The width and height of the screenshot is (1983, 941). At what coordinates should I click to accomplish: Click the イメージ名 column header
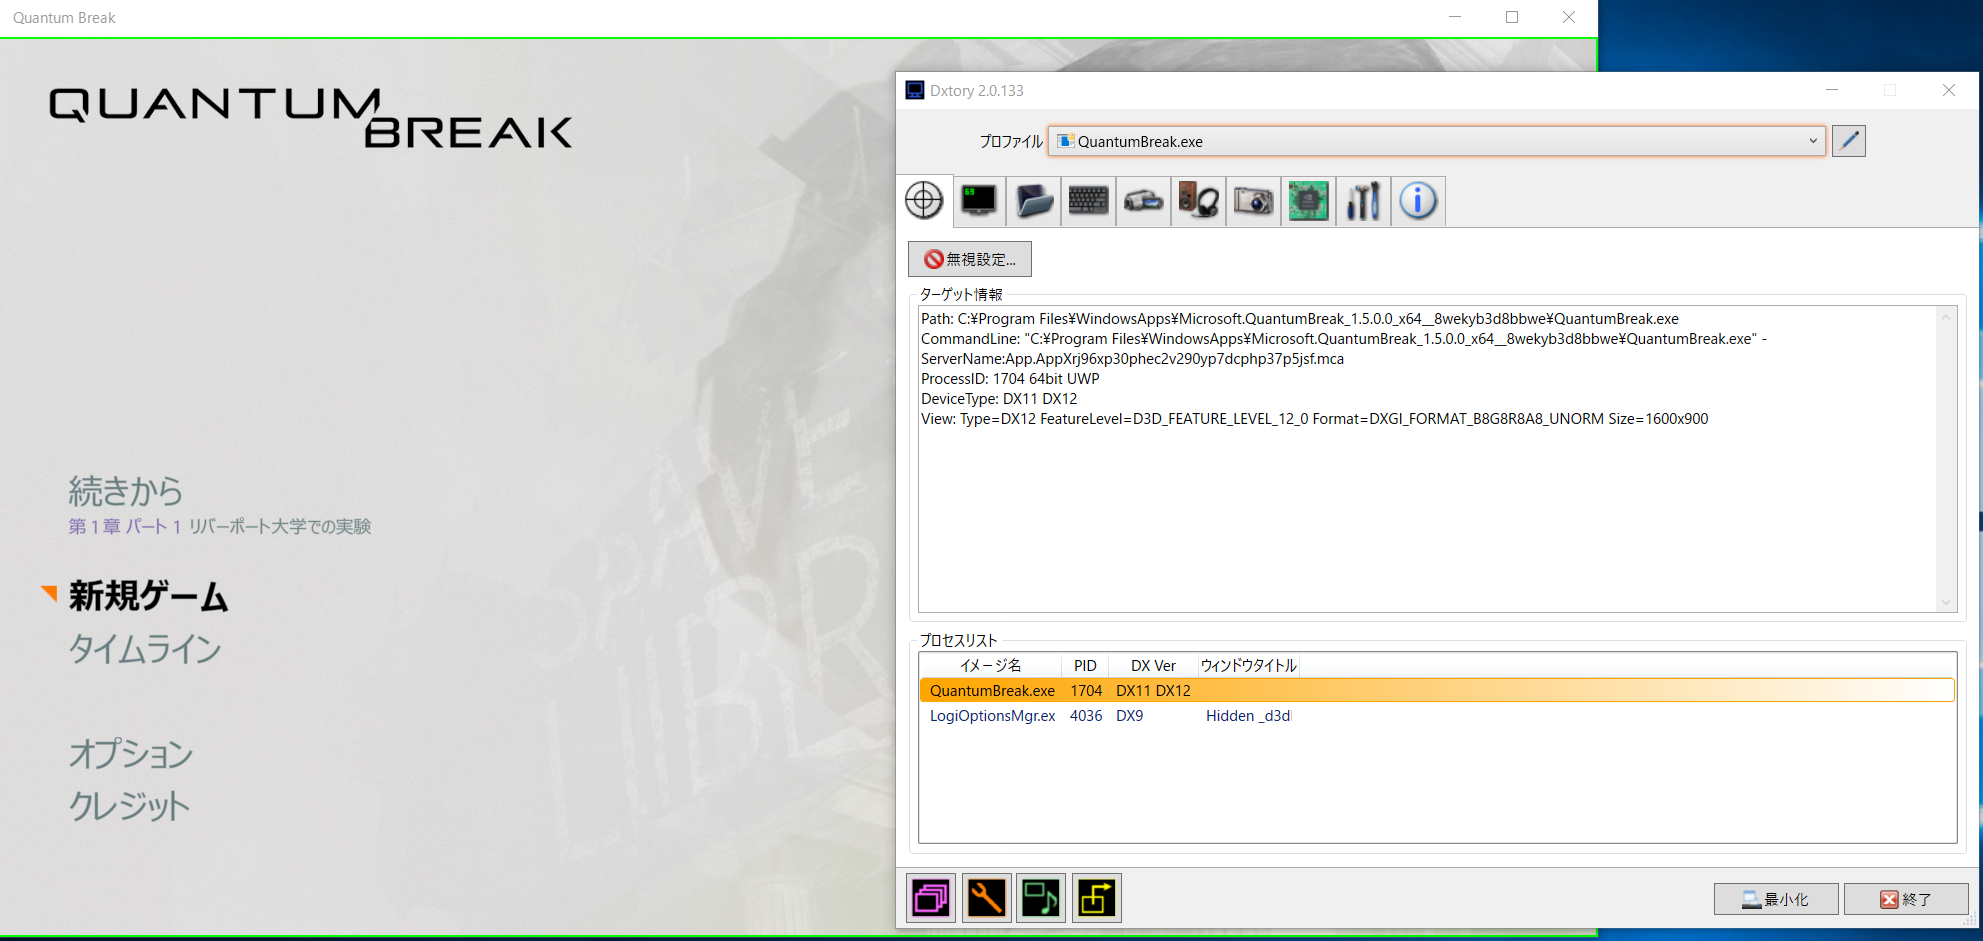[x=991, y=665]
